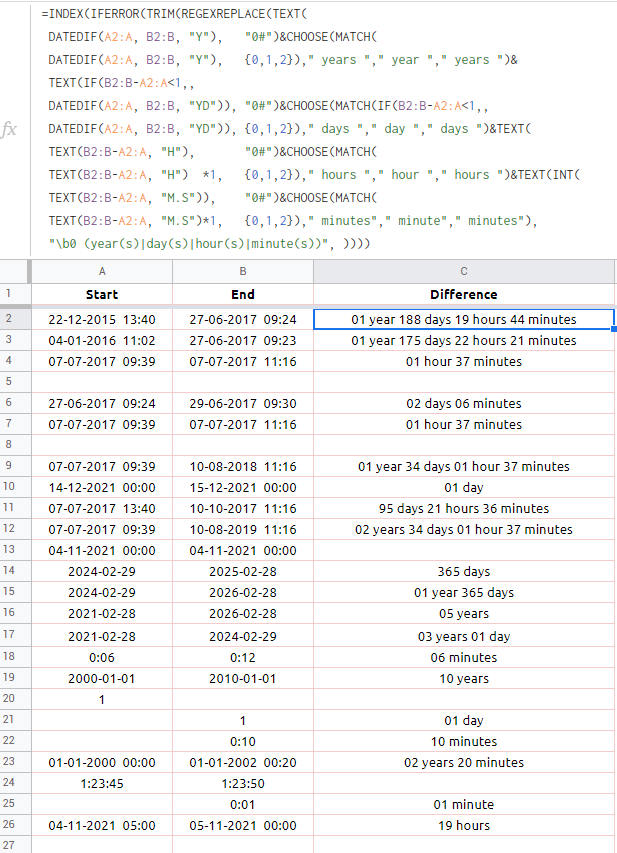
Task: Click Start cell containing 1 in row 20
Action: [102, 700]
